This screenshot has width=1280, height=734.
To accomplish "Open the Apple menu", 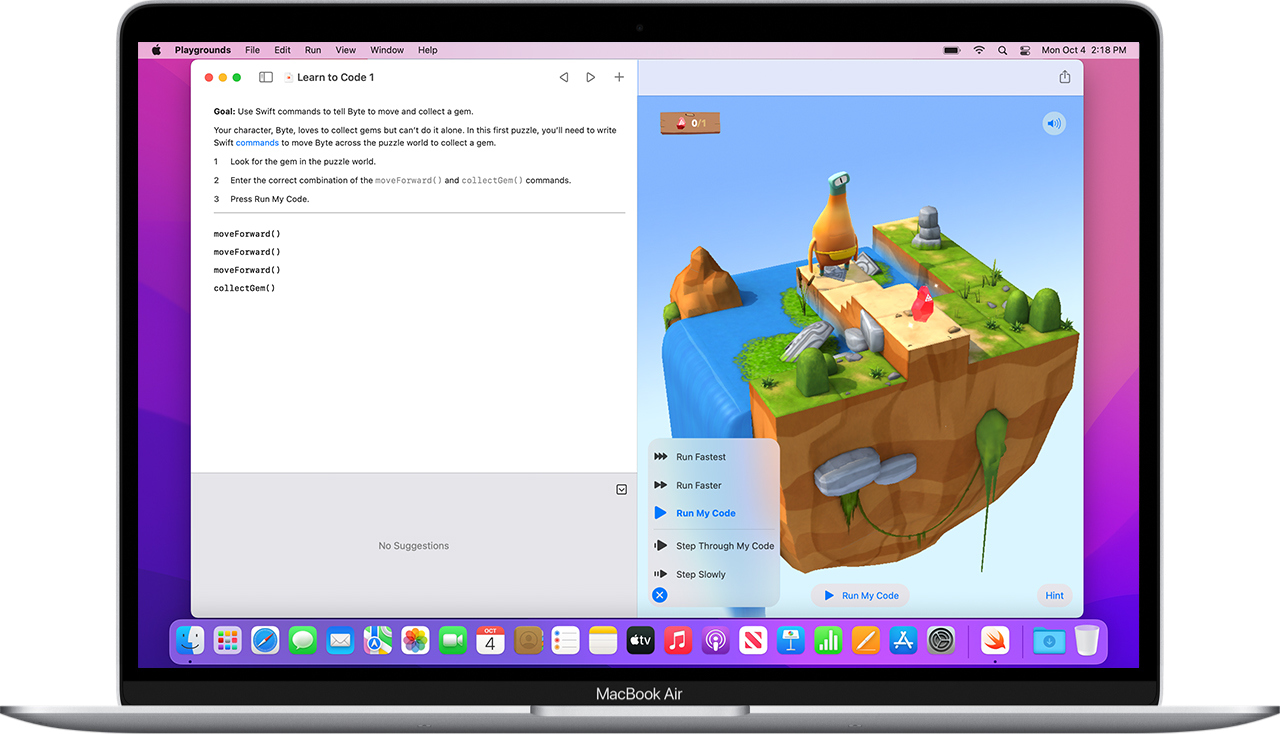I will [156, 50].
